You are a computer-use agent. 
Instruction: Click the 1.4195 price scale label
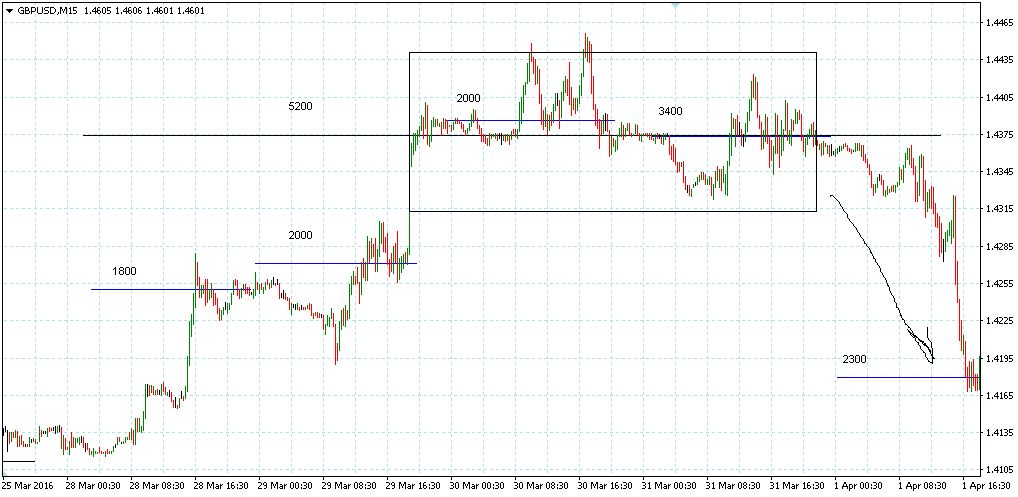[999, 358]
